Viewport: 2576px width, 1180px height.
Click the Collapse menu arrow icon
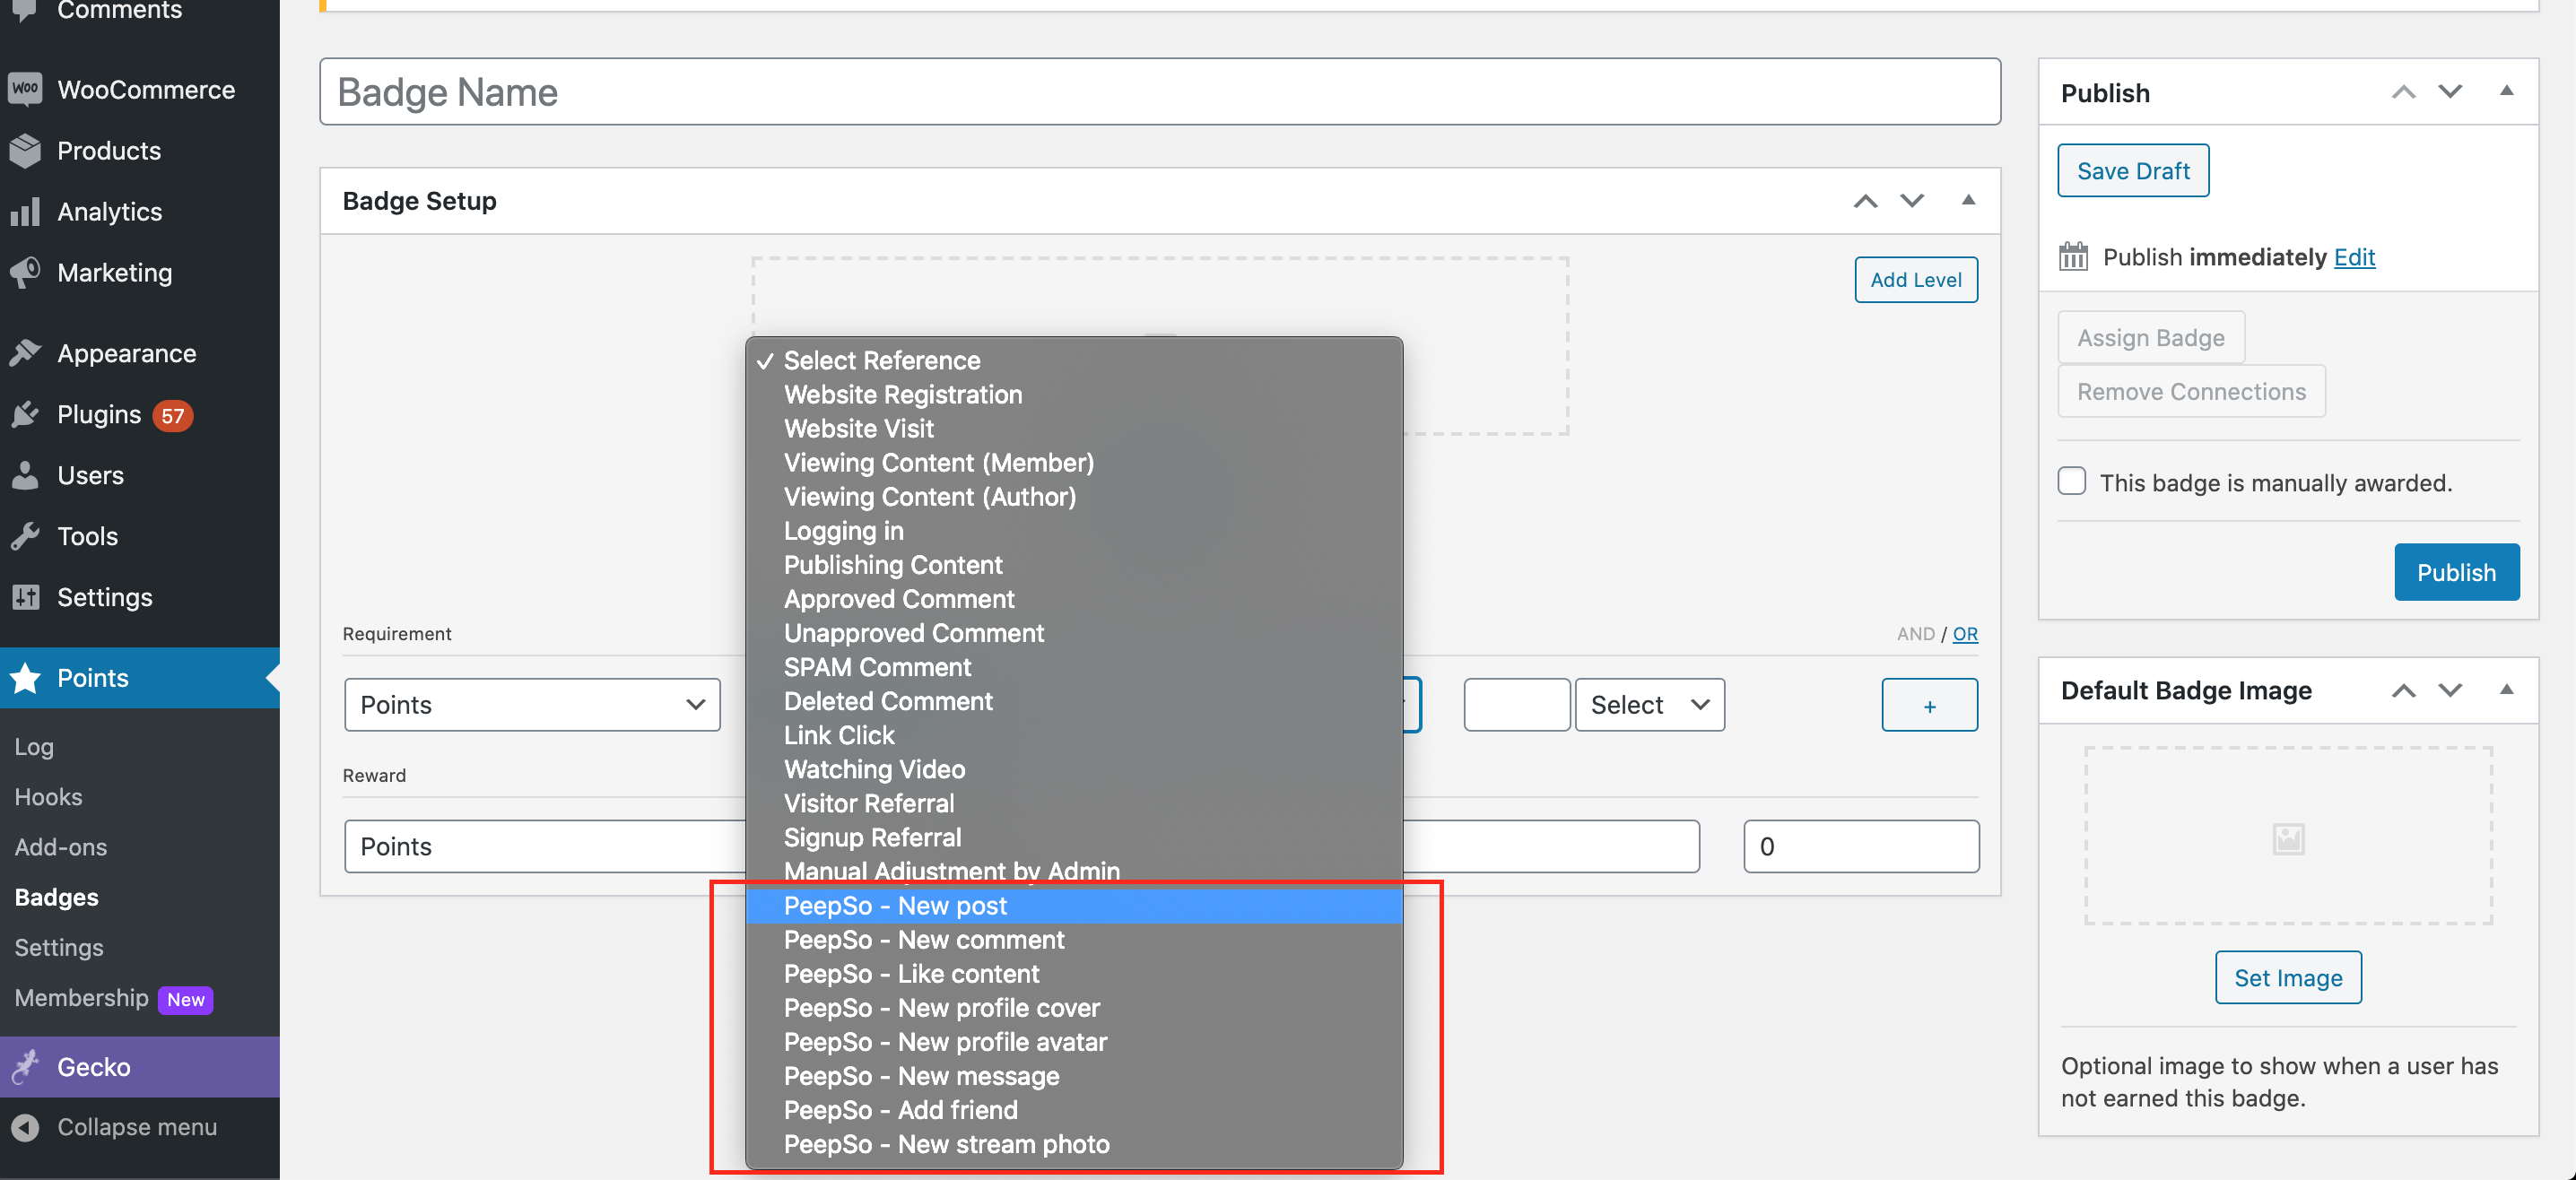pyautogui.click(x=25, y=1127)
